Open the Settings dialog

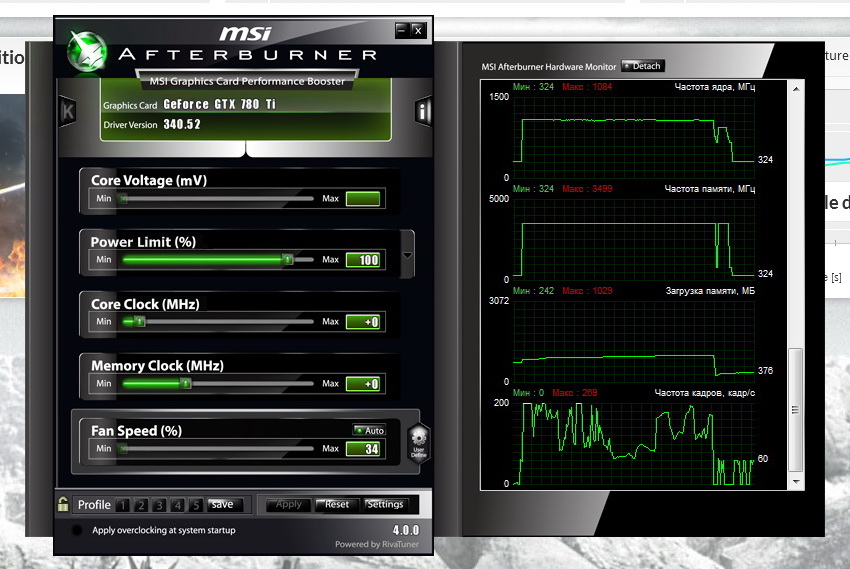pos(385,505)
